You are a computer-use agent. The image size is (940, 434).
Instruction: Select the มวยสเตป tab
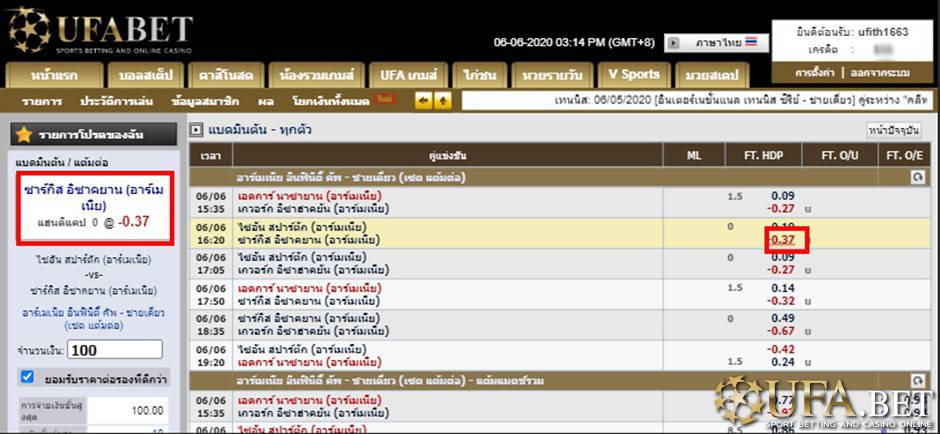(712, 76)
